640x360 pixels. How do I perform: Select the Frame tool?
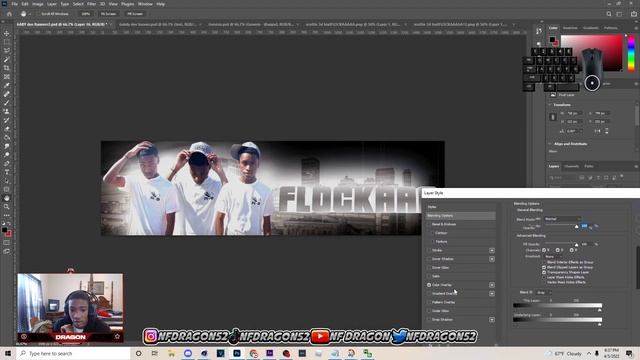click(x=7, y=77)
